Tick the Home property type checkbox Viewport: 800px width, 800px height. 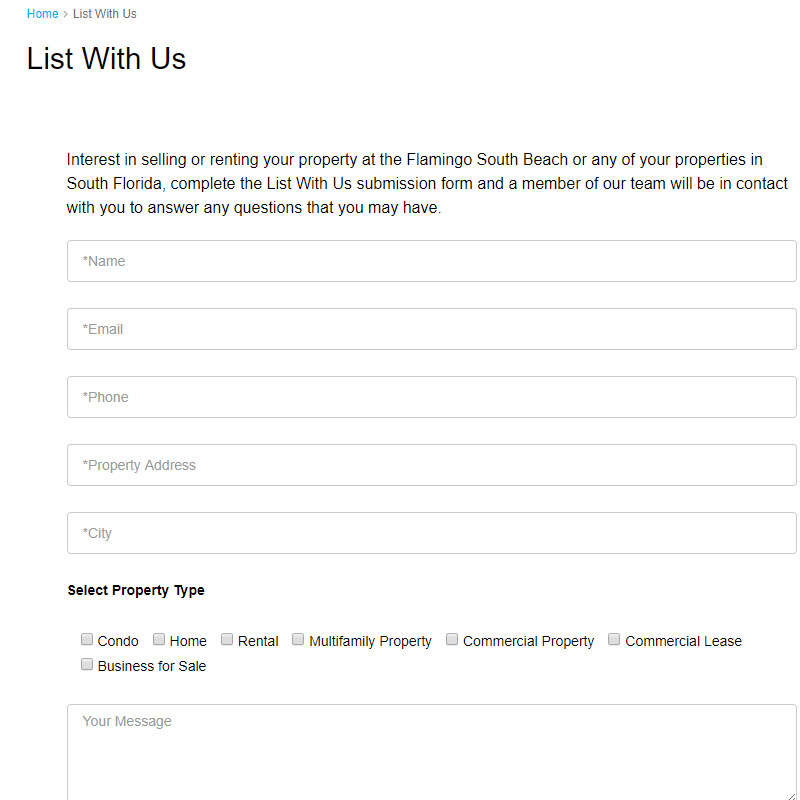click(x=159, y=640)
